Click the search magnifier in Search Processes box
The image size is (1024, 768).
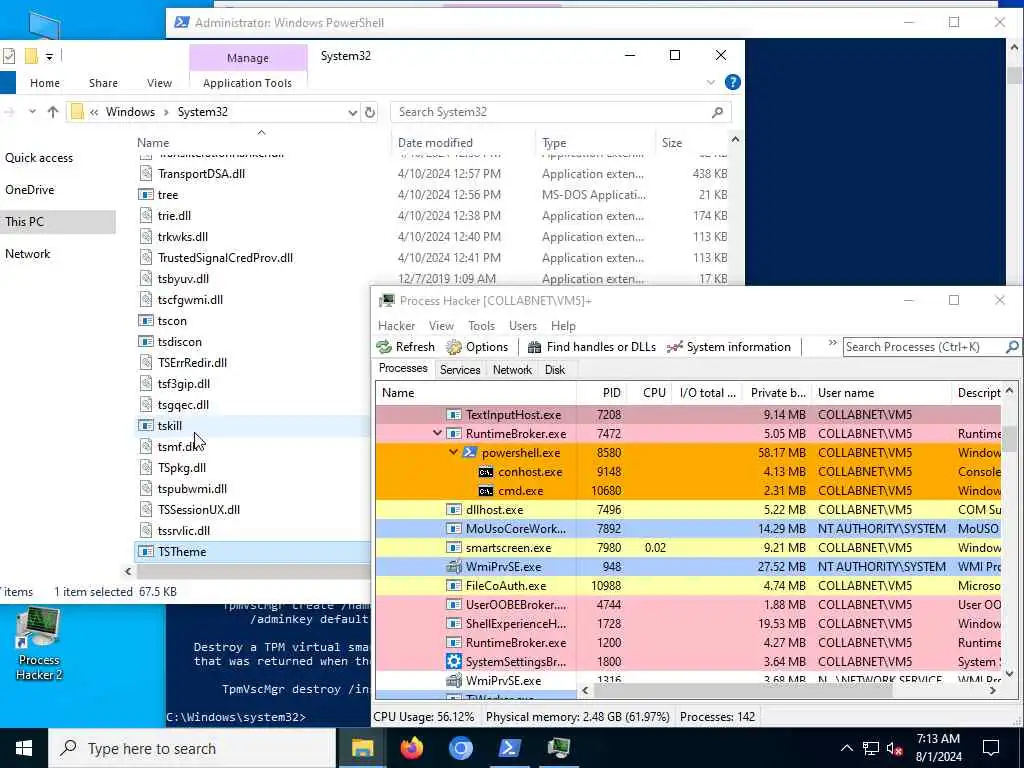(x=1012, y=347)
